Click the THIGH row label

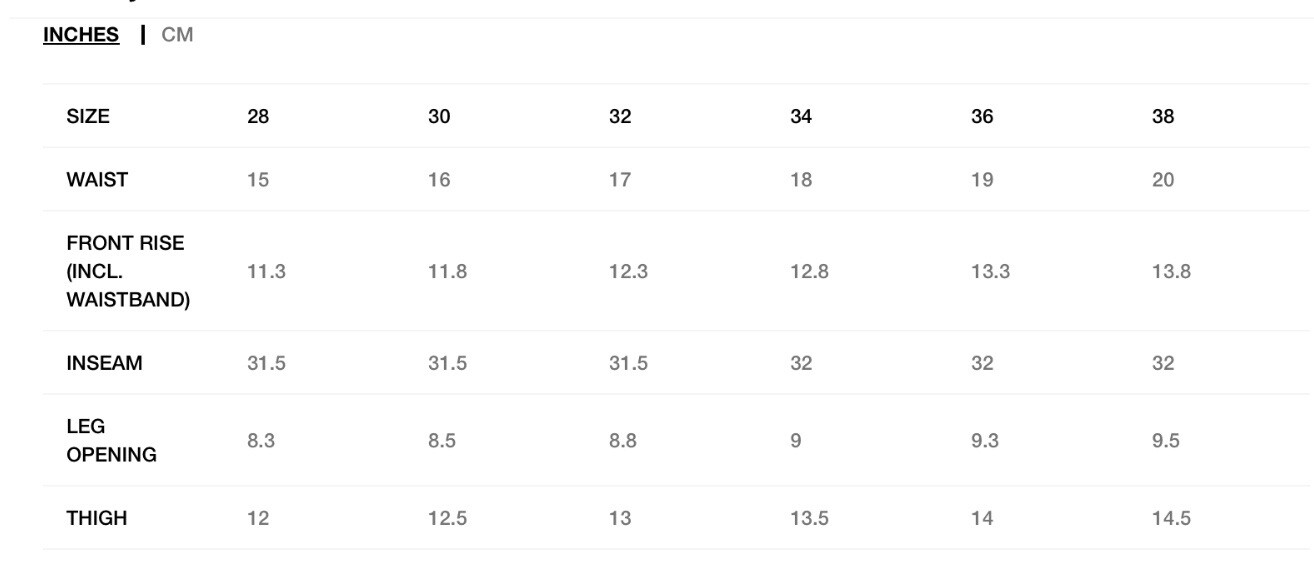[x=96, y=518]
